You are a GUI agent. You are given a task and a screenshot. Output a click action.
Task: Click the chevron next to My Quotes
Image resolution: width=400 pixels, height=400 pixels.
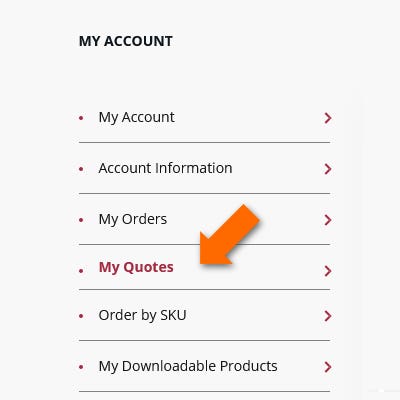[328, 271]
